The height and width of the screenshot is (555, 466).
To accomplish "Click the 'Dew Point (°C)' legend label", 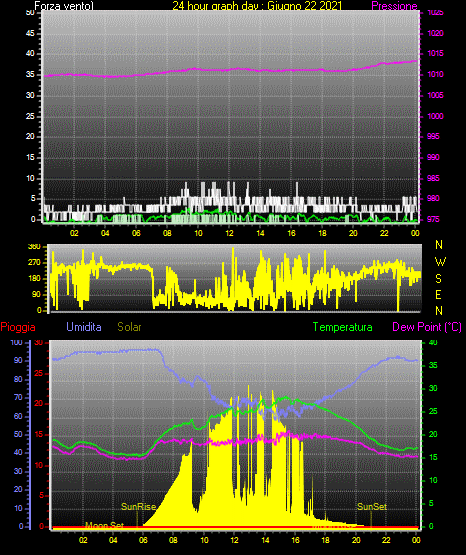I will point(427,327).
